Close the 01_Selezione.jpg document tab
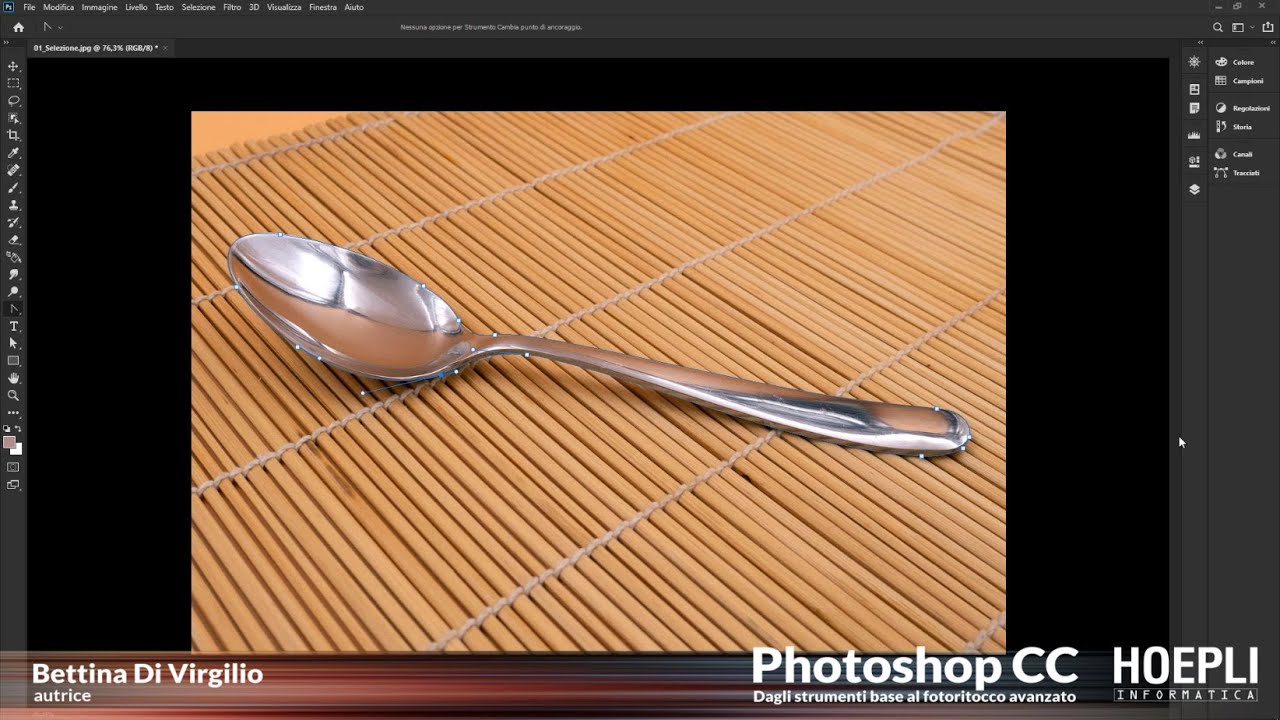Image resolution: width=1280 pixels, height=720 pixels. coord(166,47)
